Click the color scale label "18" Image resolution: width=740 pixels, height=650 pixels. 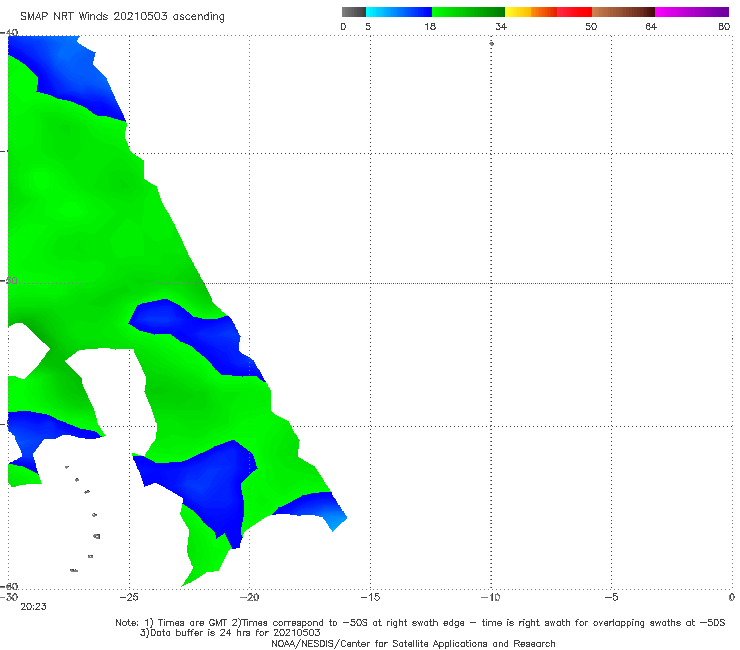coord(430,26)
